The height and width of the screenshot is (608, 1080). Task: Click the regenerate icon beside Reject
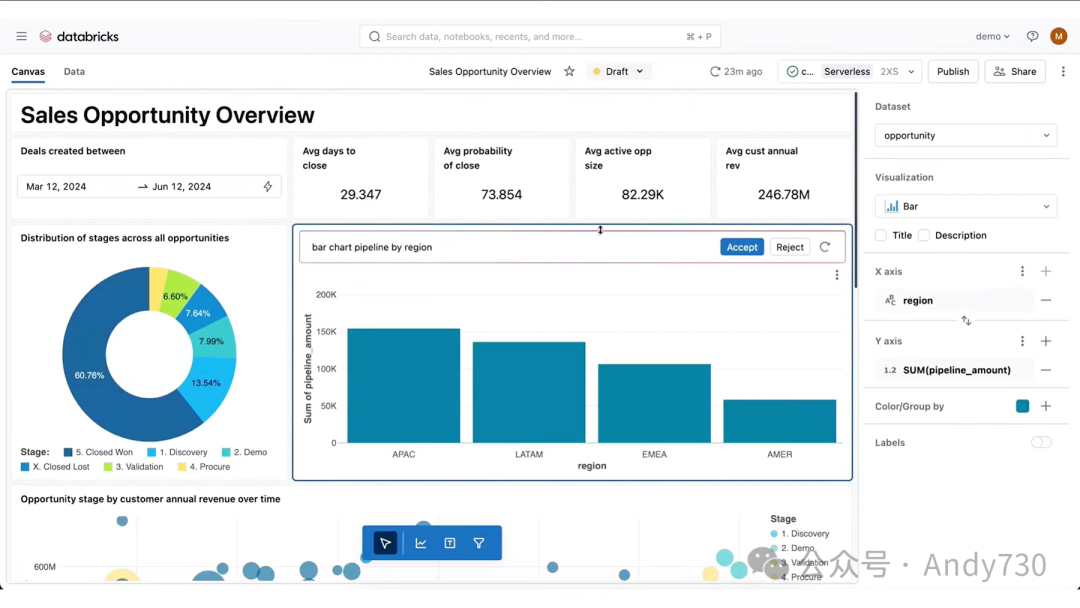pos(825,247)
